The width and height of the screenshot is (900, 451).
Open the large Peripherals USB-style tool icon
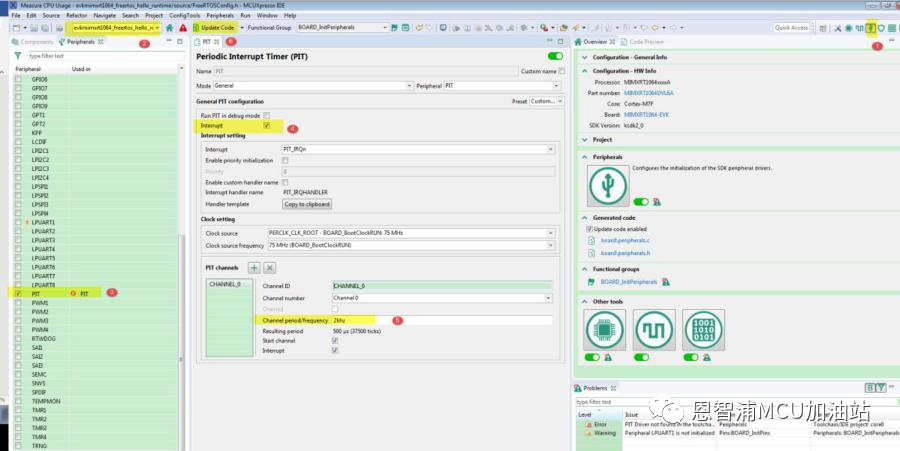pos(608,185)
